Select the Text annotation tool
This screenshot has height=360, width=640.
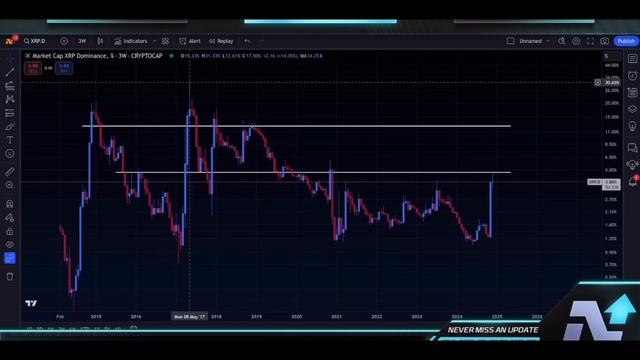10,140
